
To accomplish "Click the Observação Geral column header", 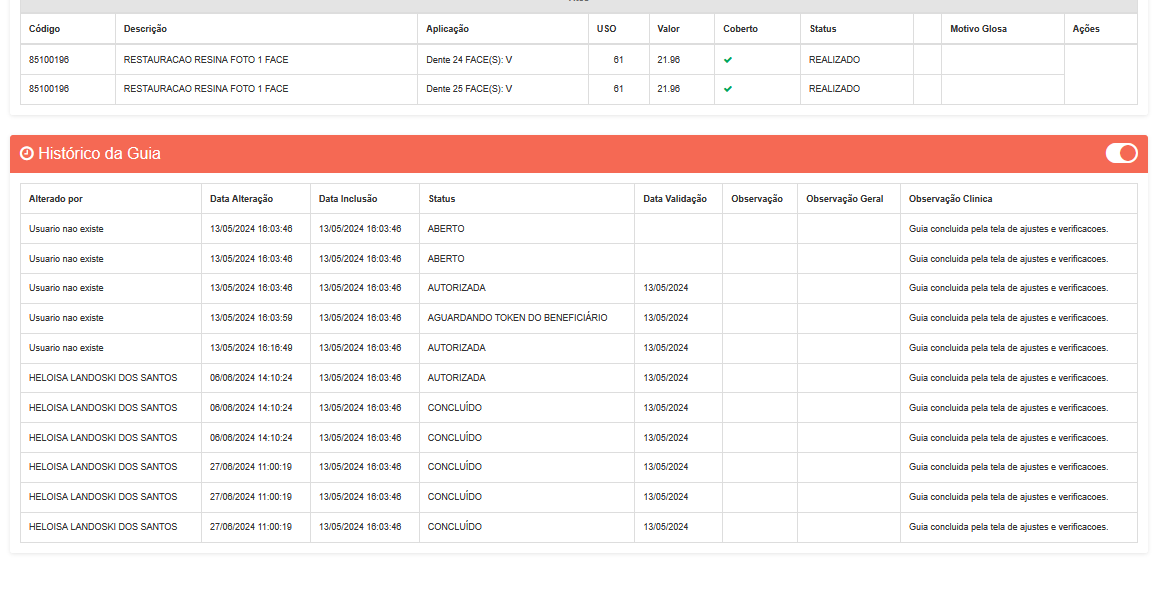I will click(x=845, y=199).
